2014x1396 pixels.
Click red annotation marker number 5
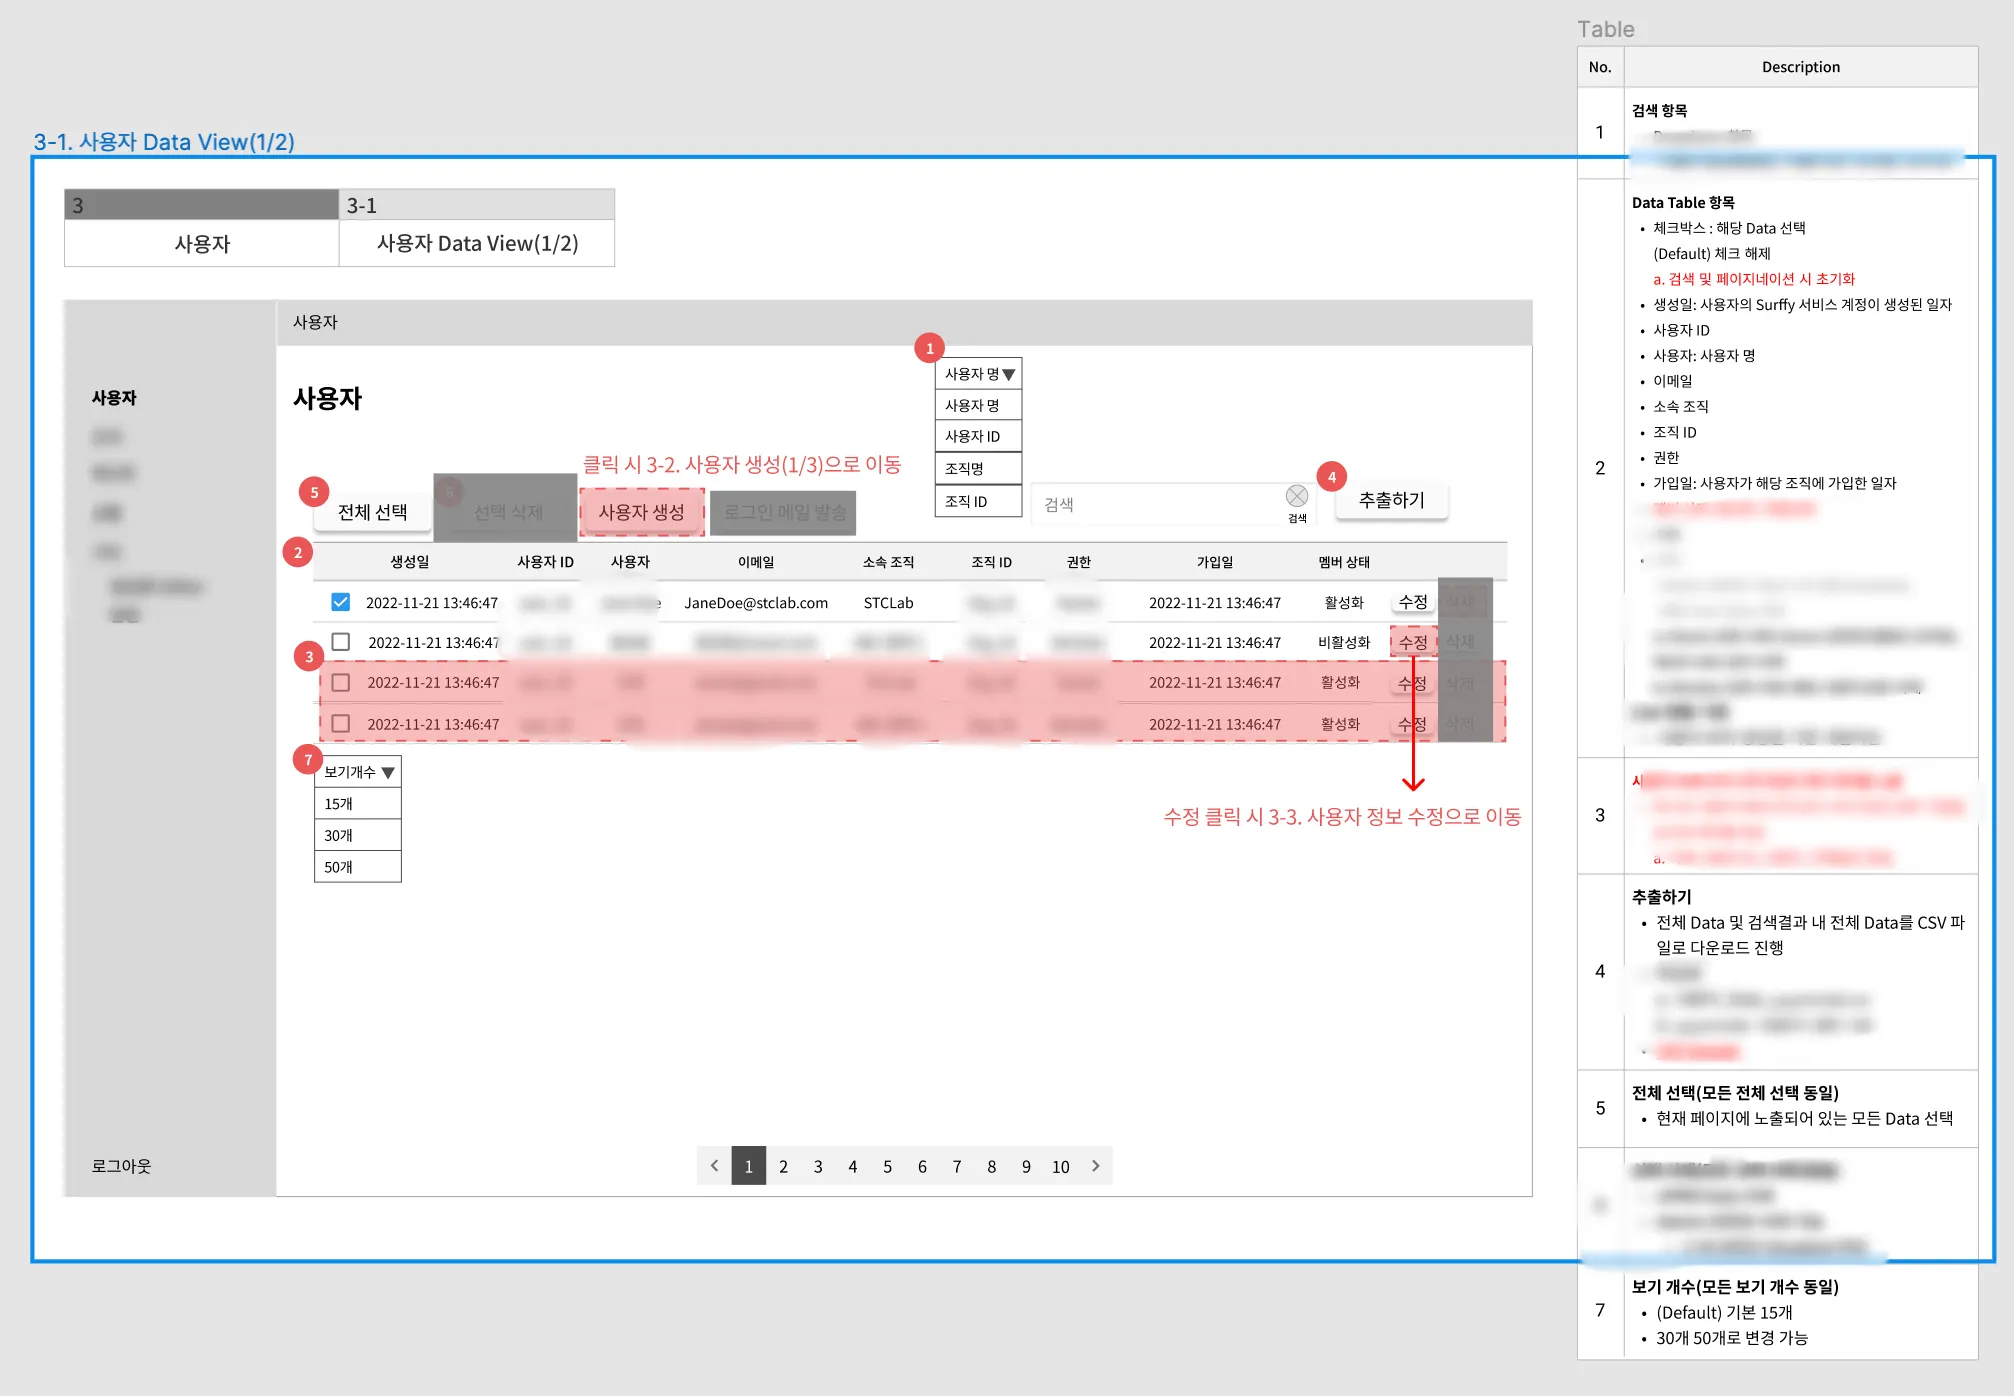coord(314,492)
